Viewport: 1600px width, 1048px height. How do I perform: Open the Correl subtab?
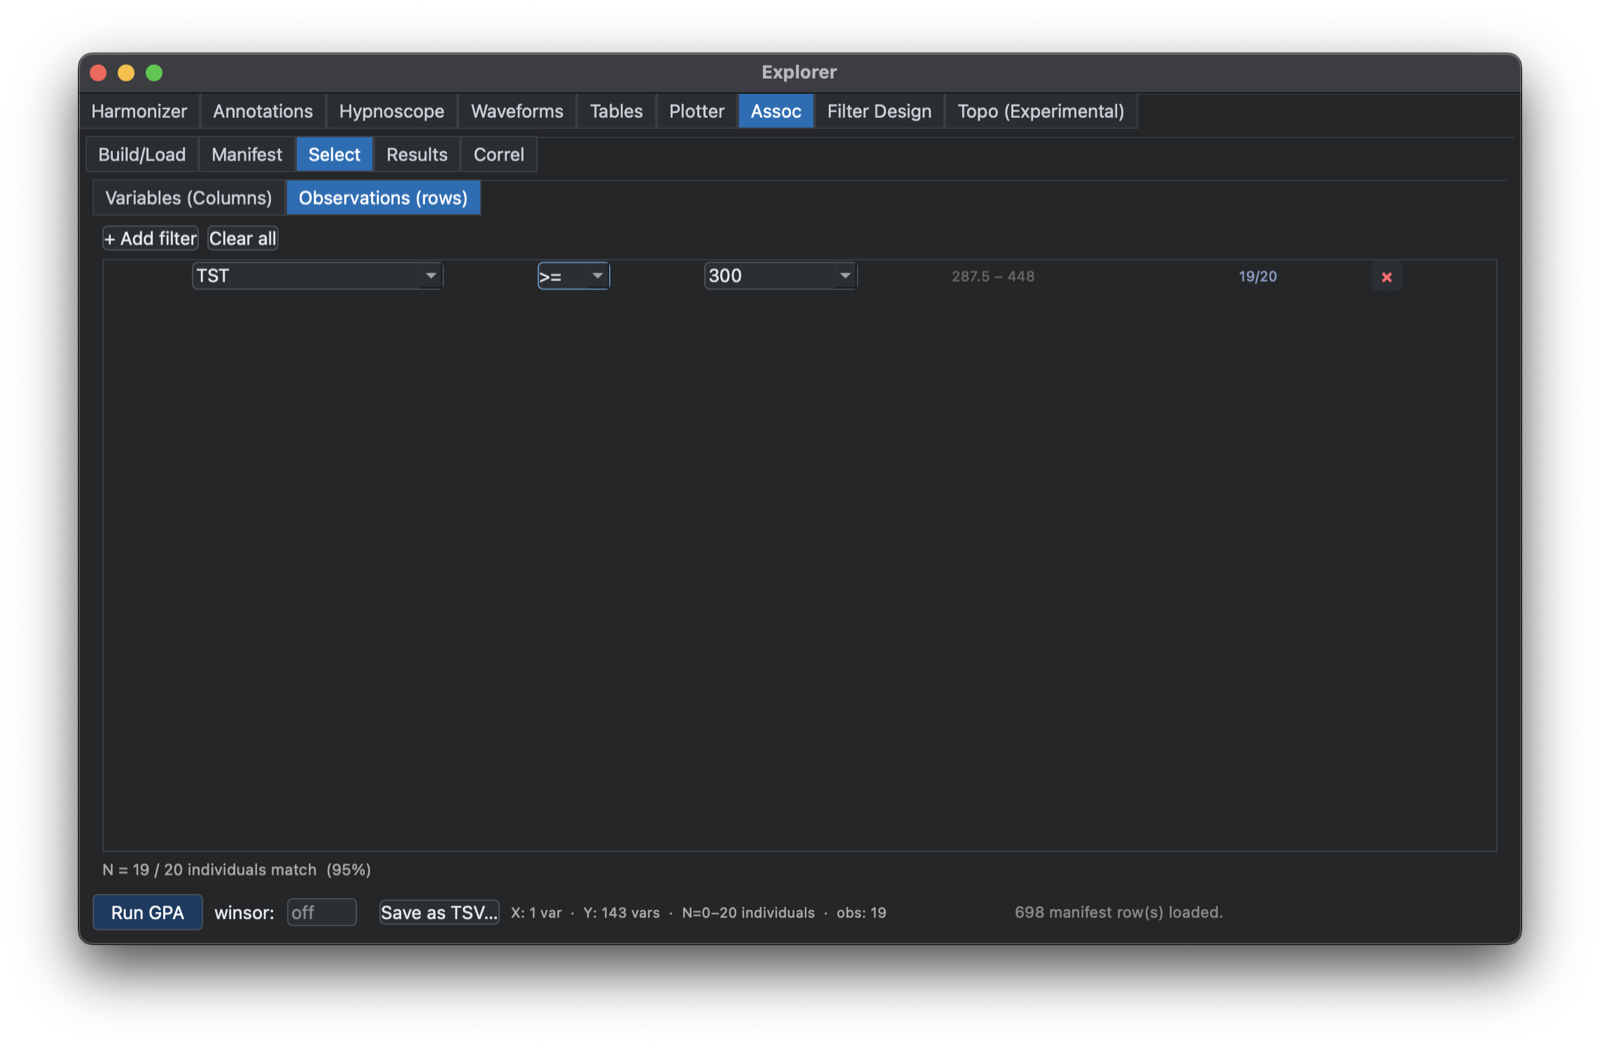tap(499, 155)
